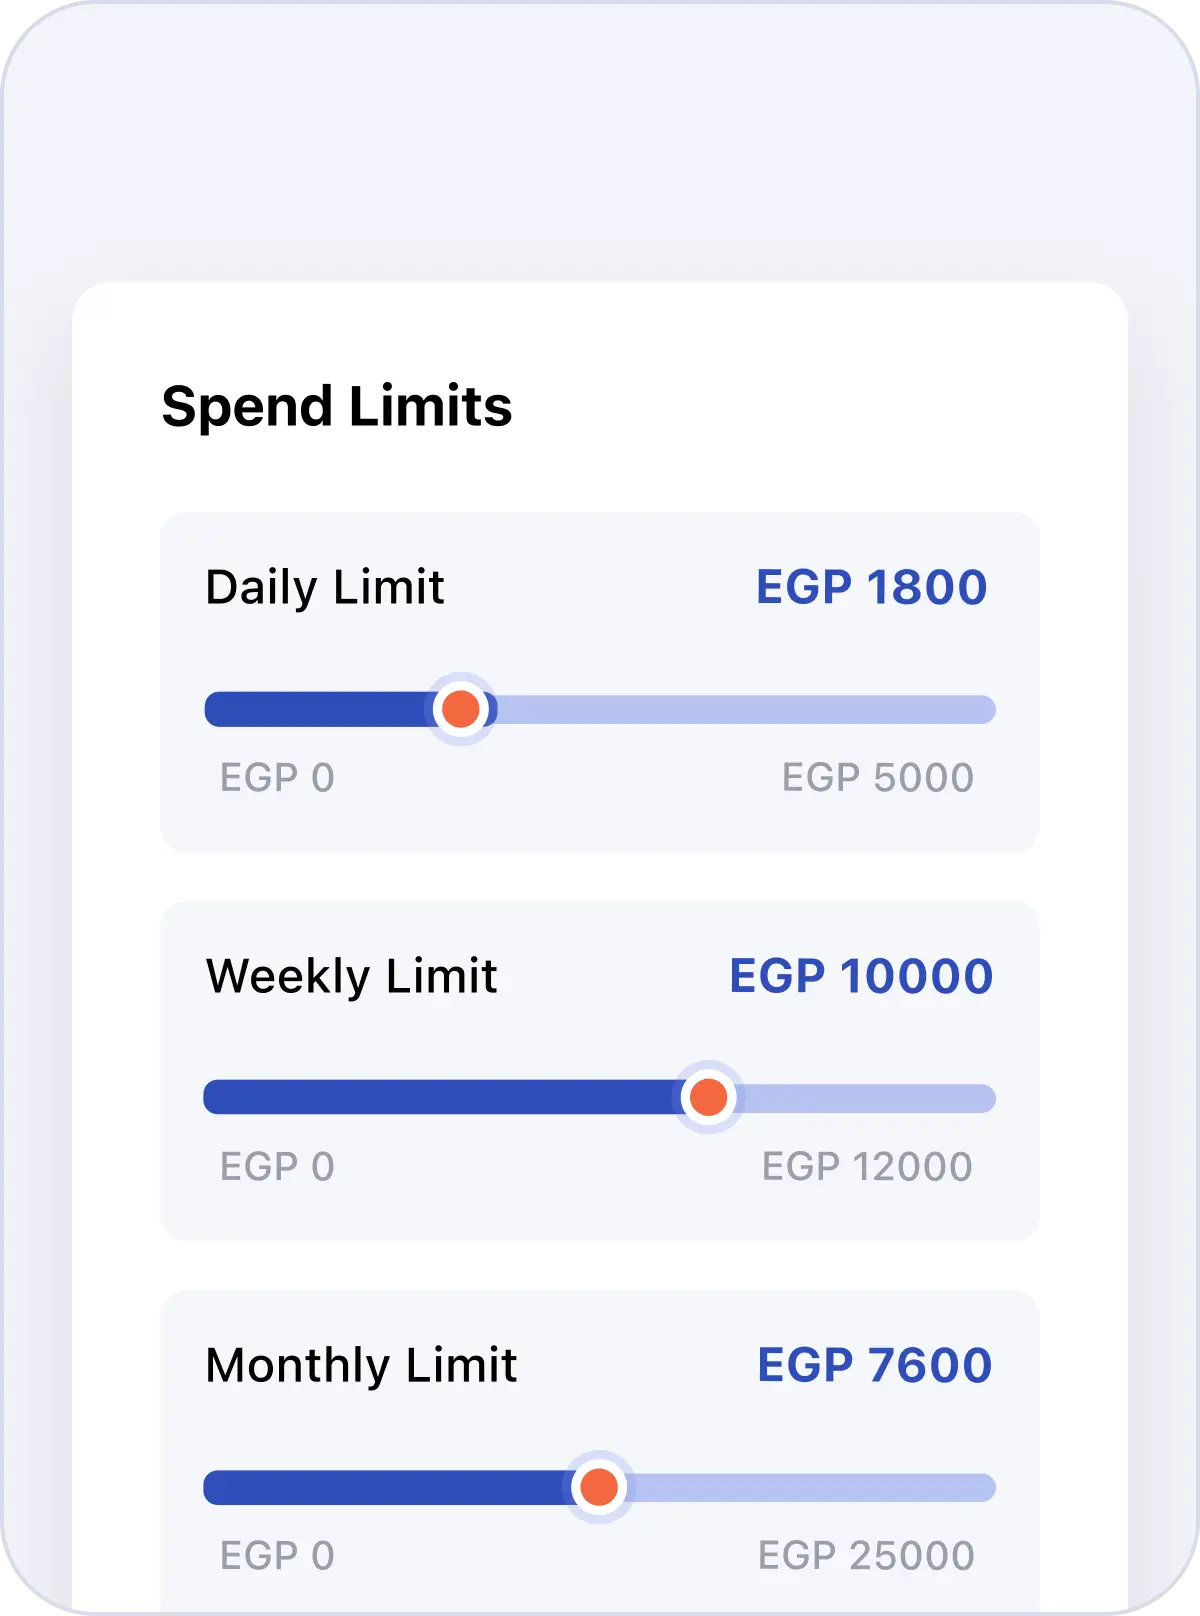This screenshot has height=1616, width=1200.
Task: Click the EGP 5000 maximum label
Action: pyautogui.click(x=877, y=777)
